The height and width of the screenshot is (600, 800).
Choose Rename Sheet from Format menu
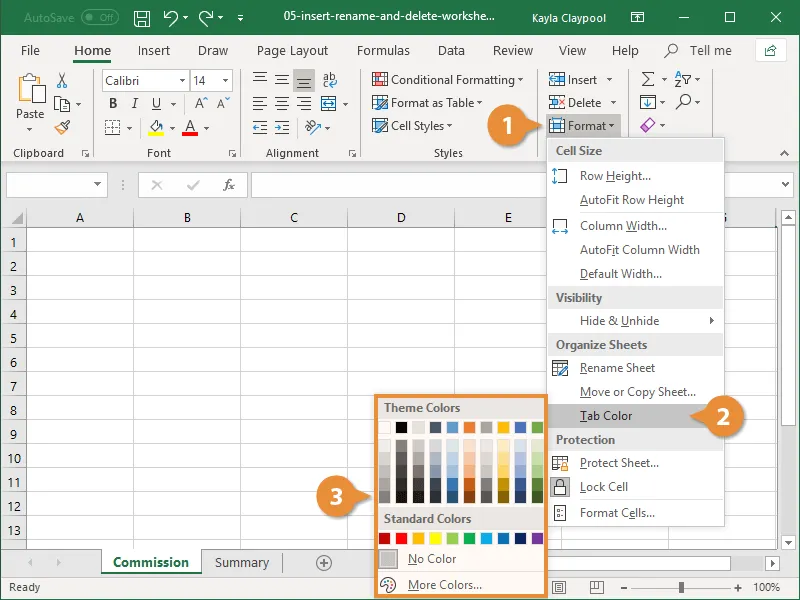635,368
